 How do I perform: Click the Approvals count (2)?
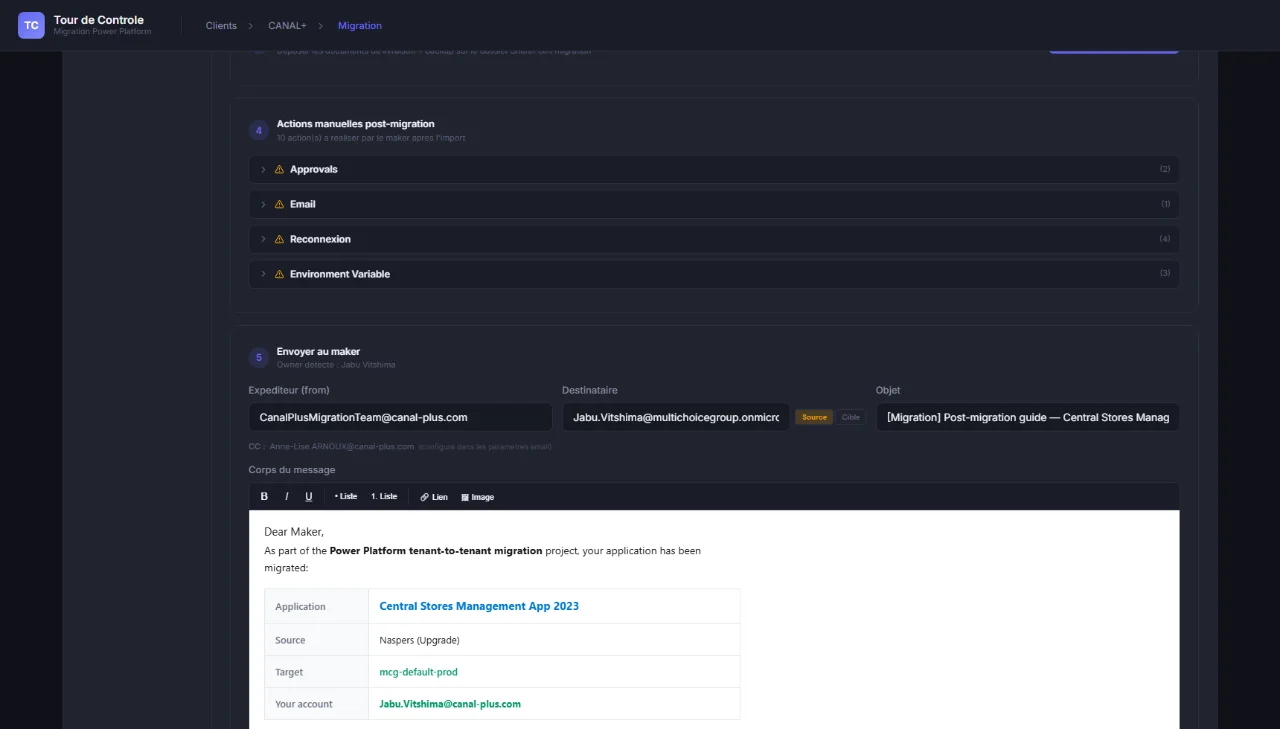pyautogui.click(x=1165, y=169)
